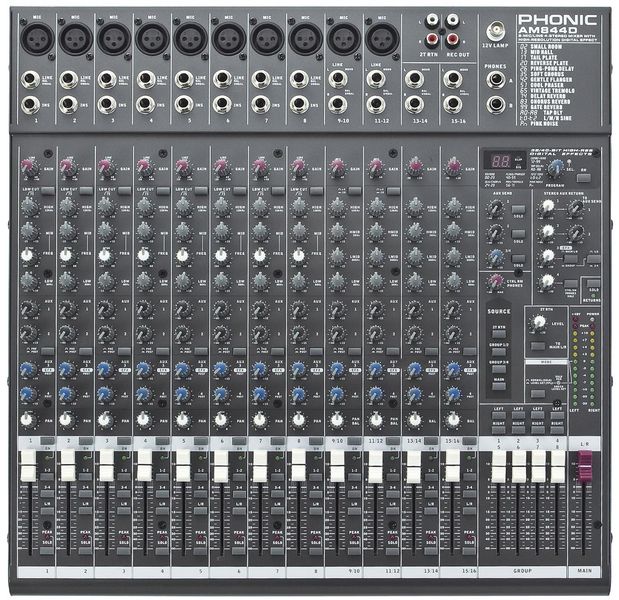Send group 1 to LEFT main
Screen dimensions: 619x600
(499, 415)
